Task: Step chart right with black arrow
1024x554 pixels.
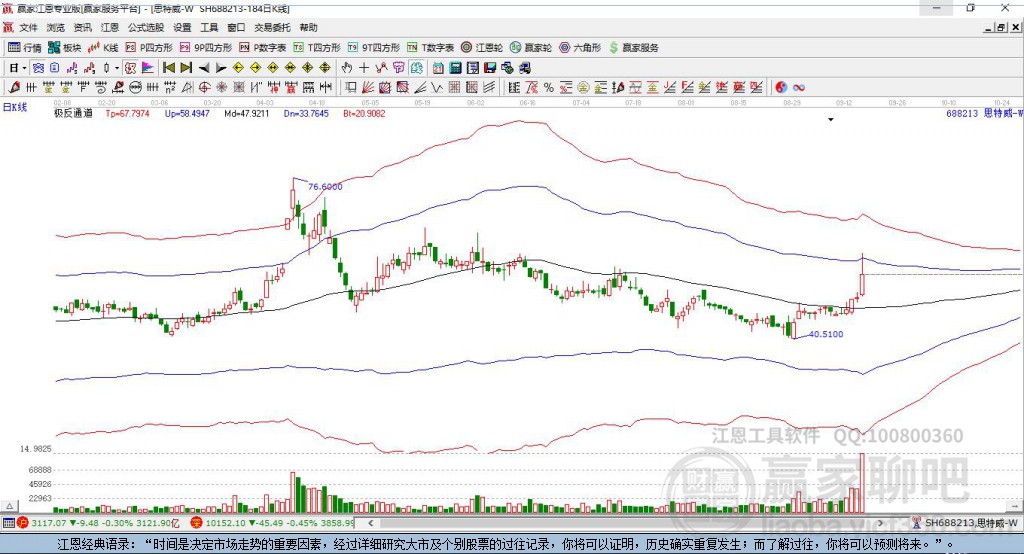Action: [221, 68]
